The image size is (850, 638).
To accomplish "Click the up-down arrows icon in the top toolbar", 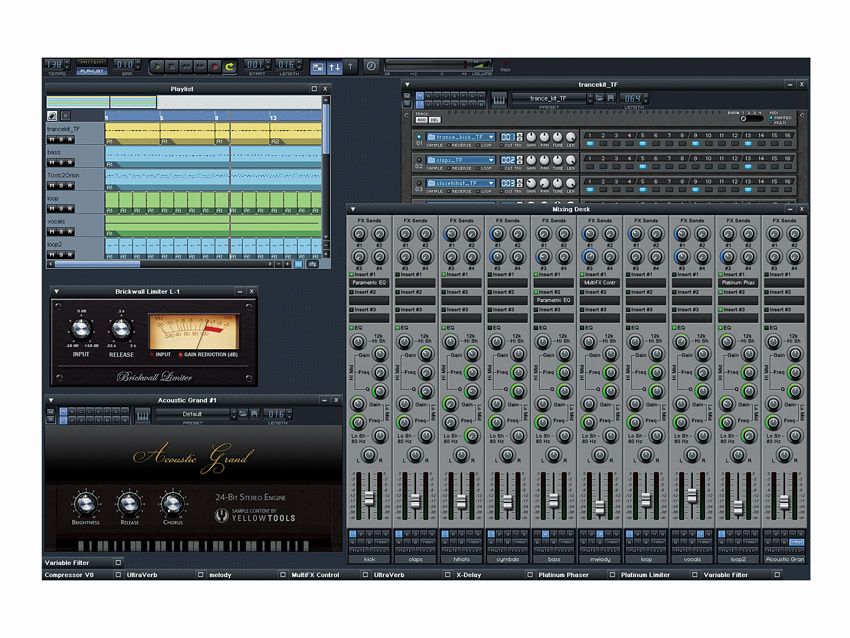I will [x=334, y=67].
